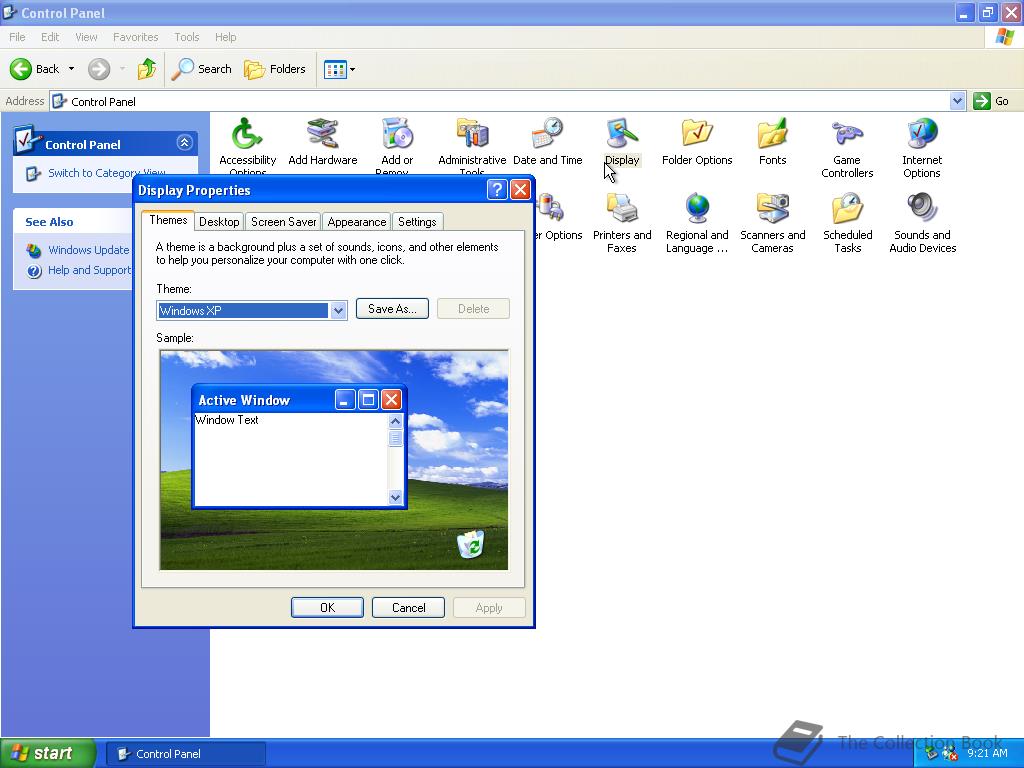This screenshot has width=1024, height=768.
Task: Open the Back history dropdown arrow
Action: point(71,69)
